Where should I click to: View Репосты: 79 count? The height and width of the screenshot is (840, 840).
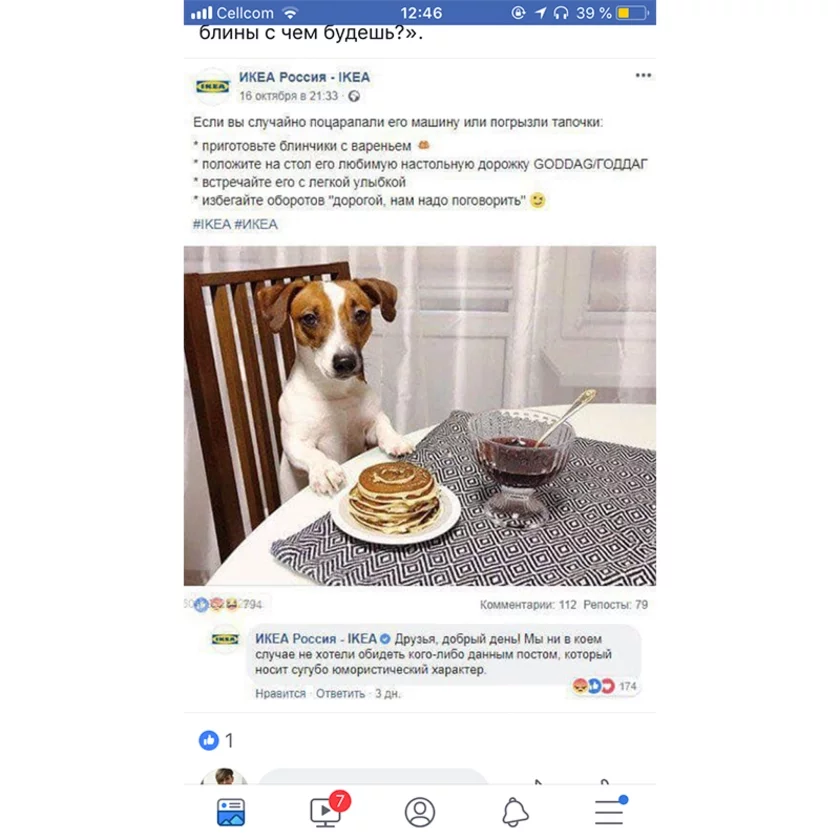coord(616,605)
